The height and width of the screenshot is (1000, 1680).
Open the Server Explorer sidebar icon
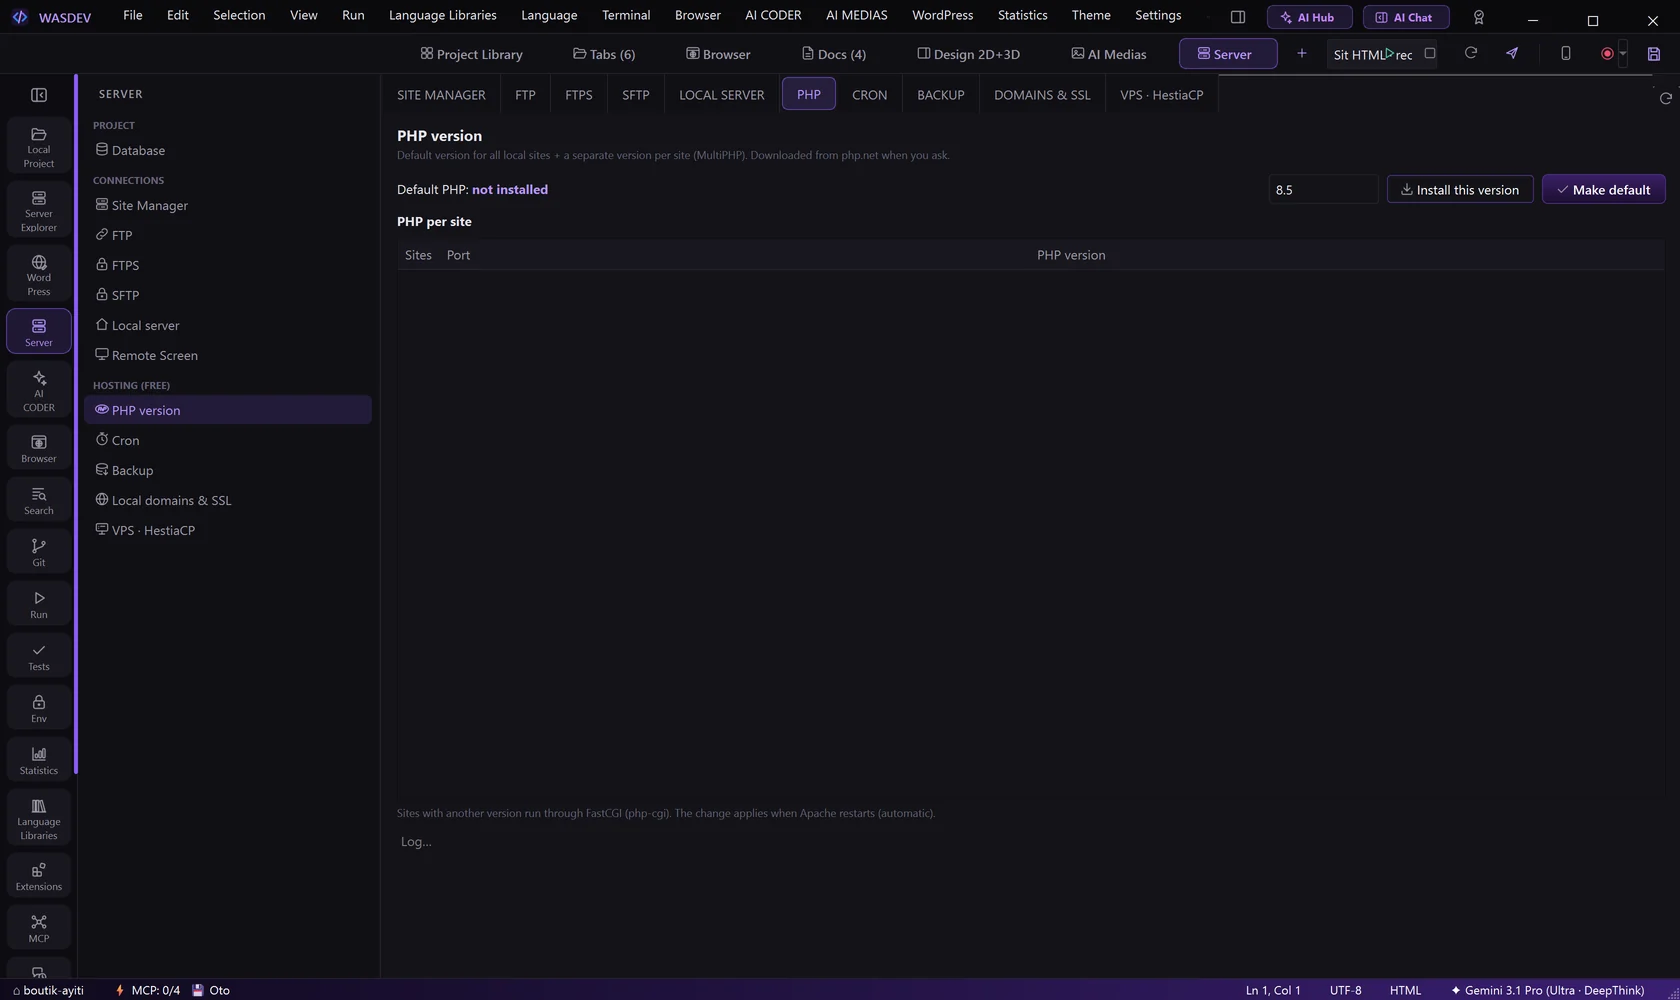click(x=39, y=211)
